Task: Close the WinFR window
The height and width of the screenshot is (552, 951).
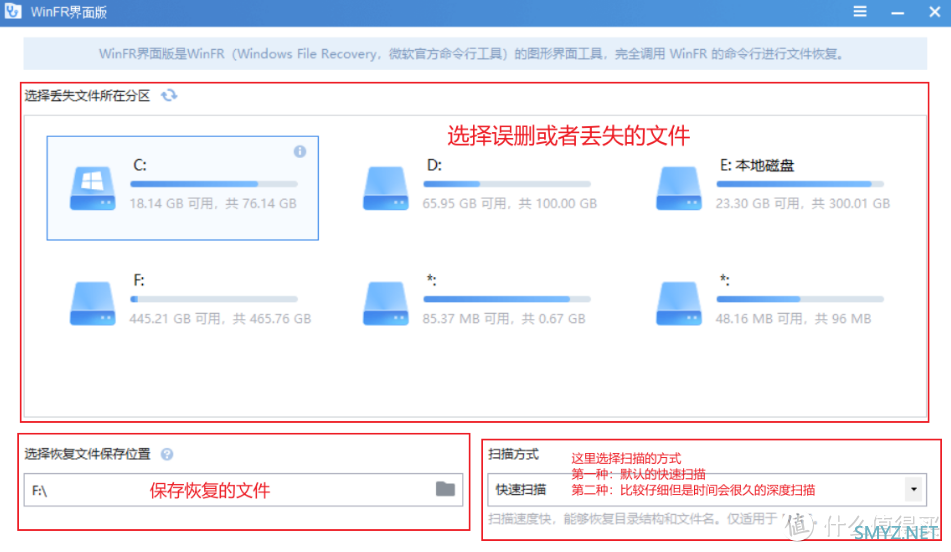Action: [935, 12]
